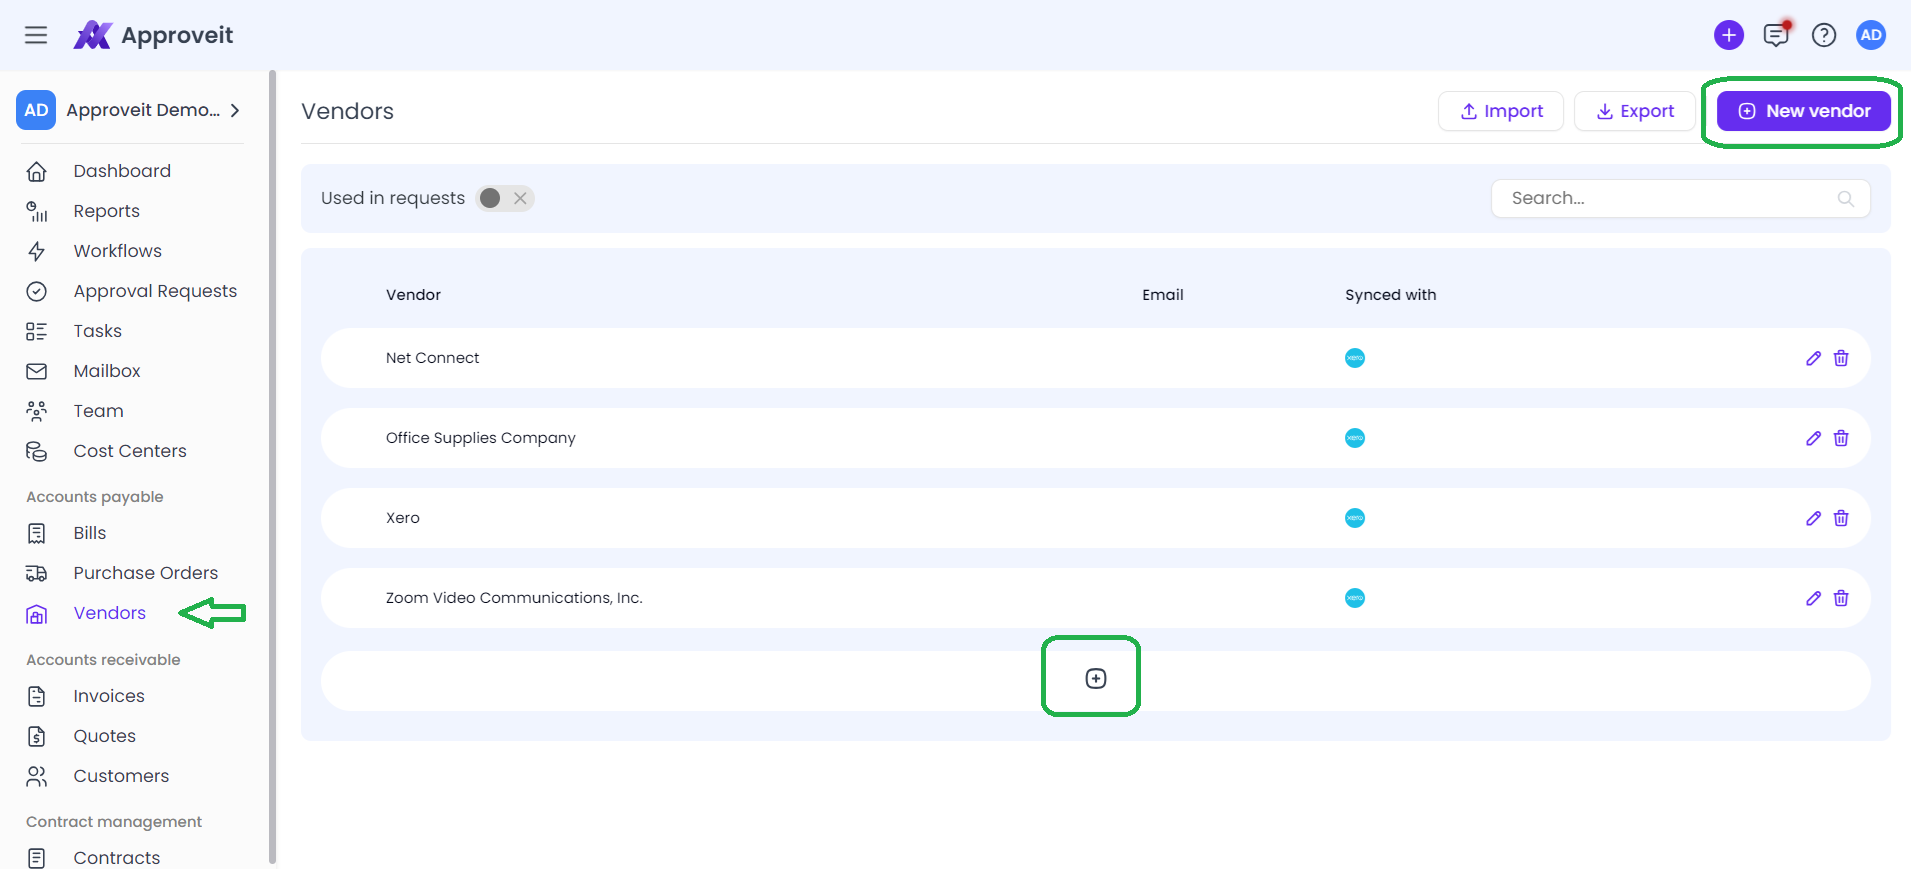Create a New vendor
The image size is (1911, 869).
click(1804, 111)
